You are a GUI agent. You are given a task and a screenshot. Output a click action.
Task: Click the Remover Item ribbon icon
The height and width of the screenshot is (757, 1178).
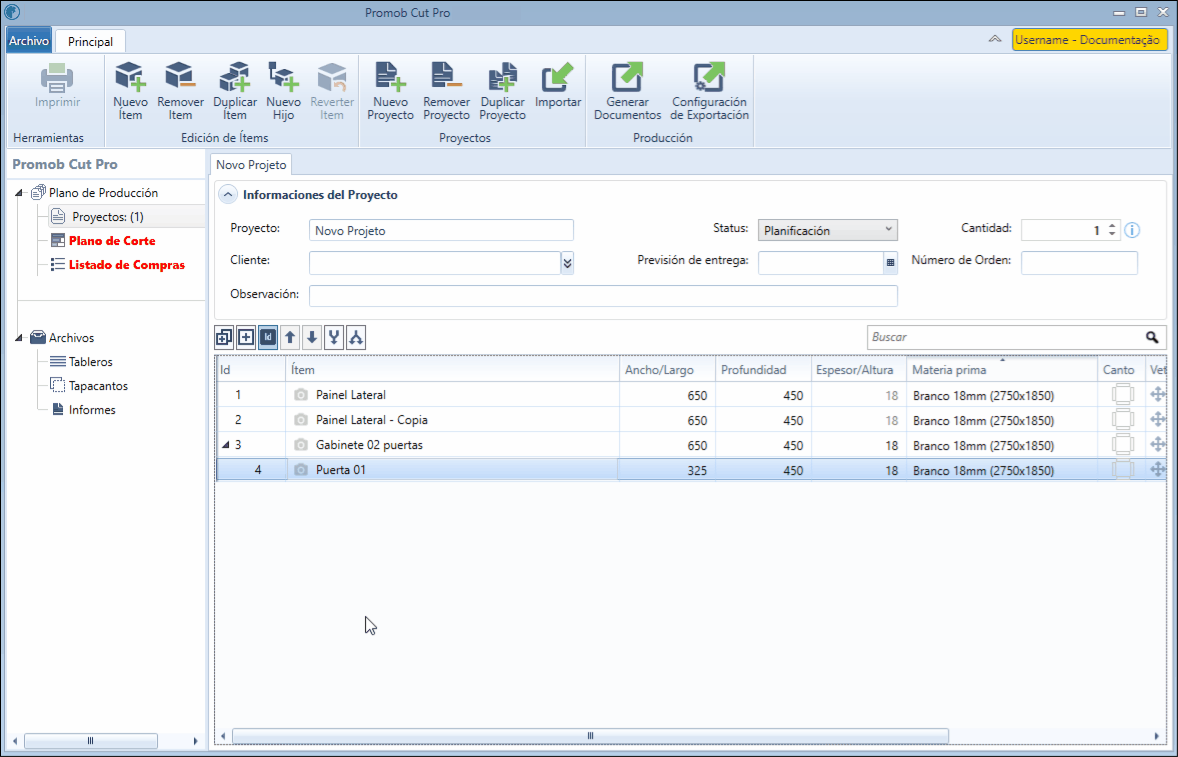point(180,77)
